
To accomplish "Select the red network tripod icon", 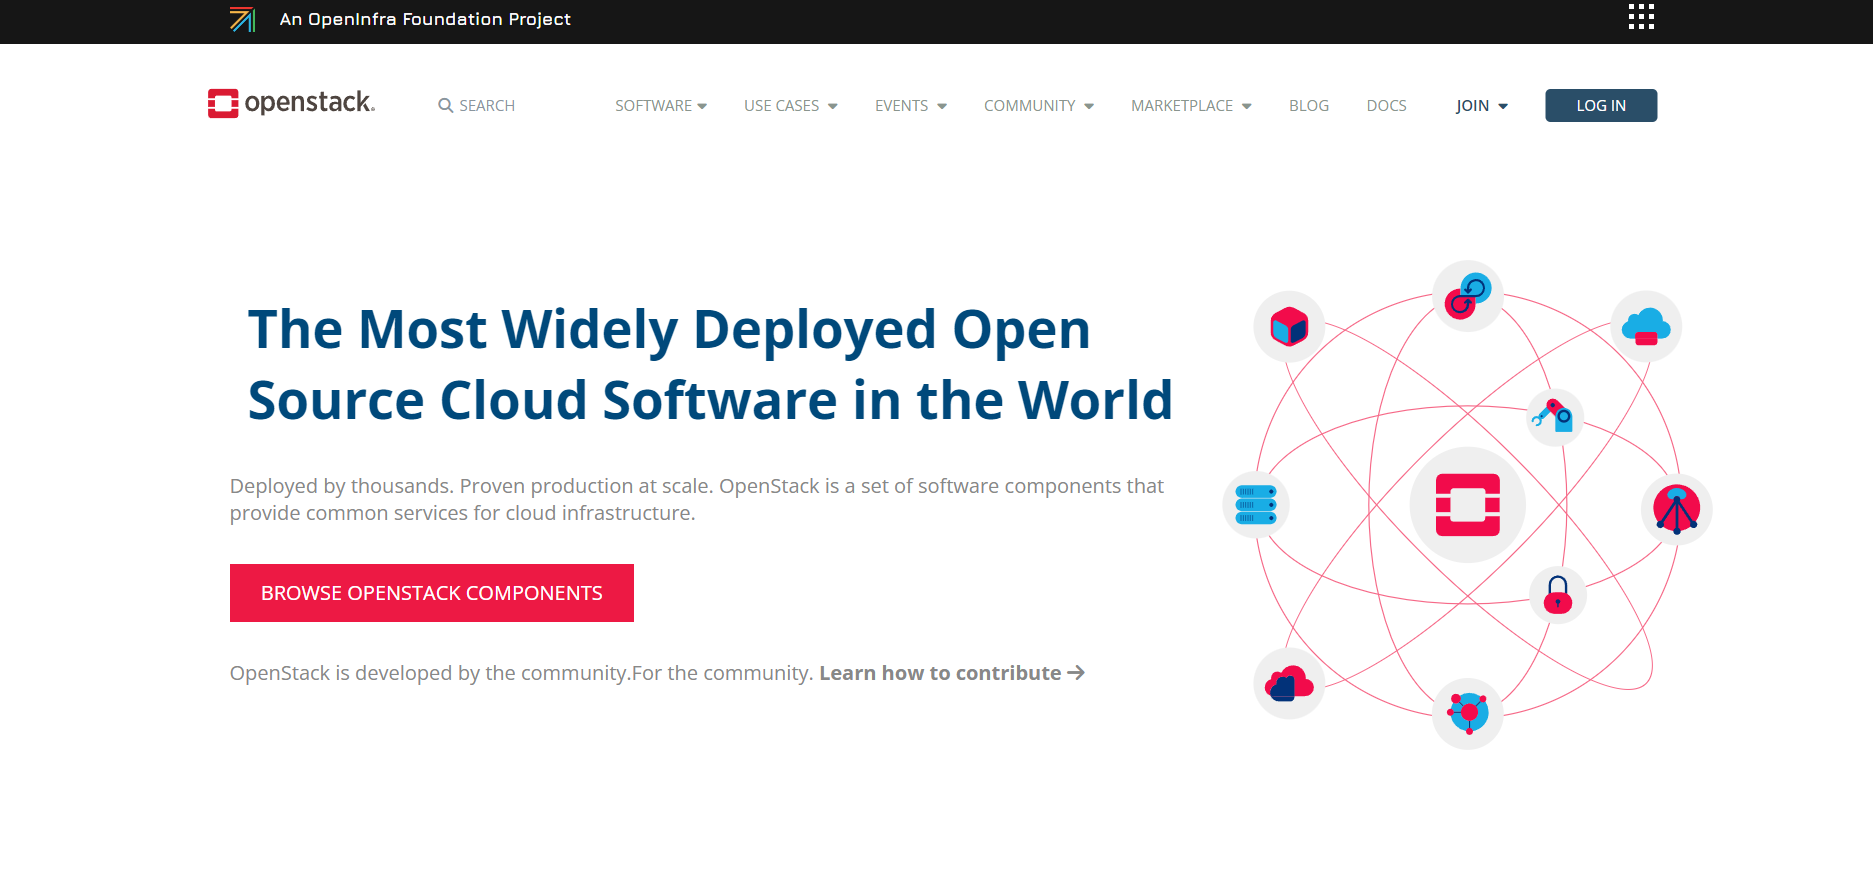I will pos(1677,509).
